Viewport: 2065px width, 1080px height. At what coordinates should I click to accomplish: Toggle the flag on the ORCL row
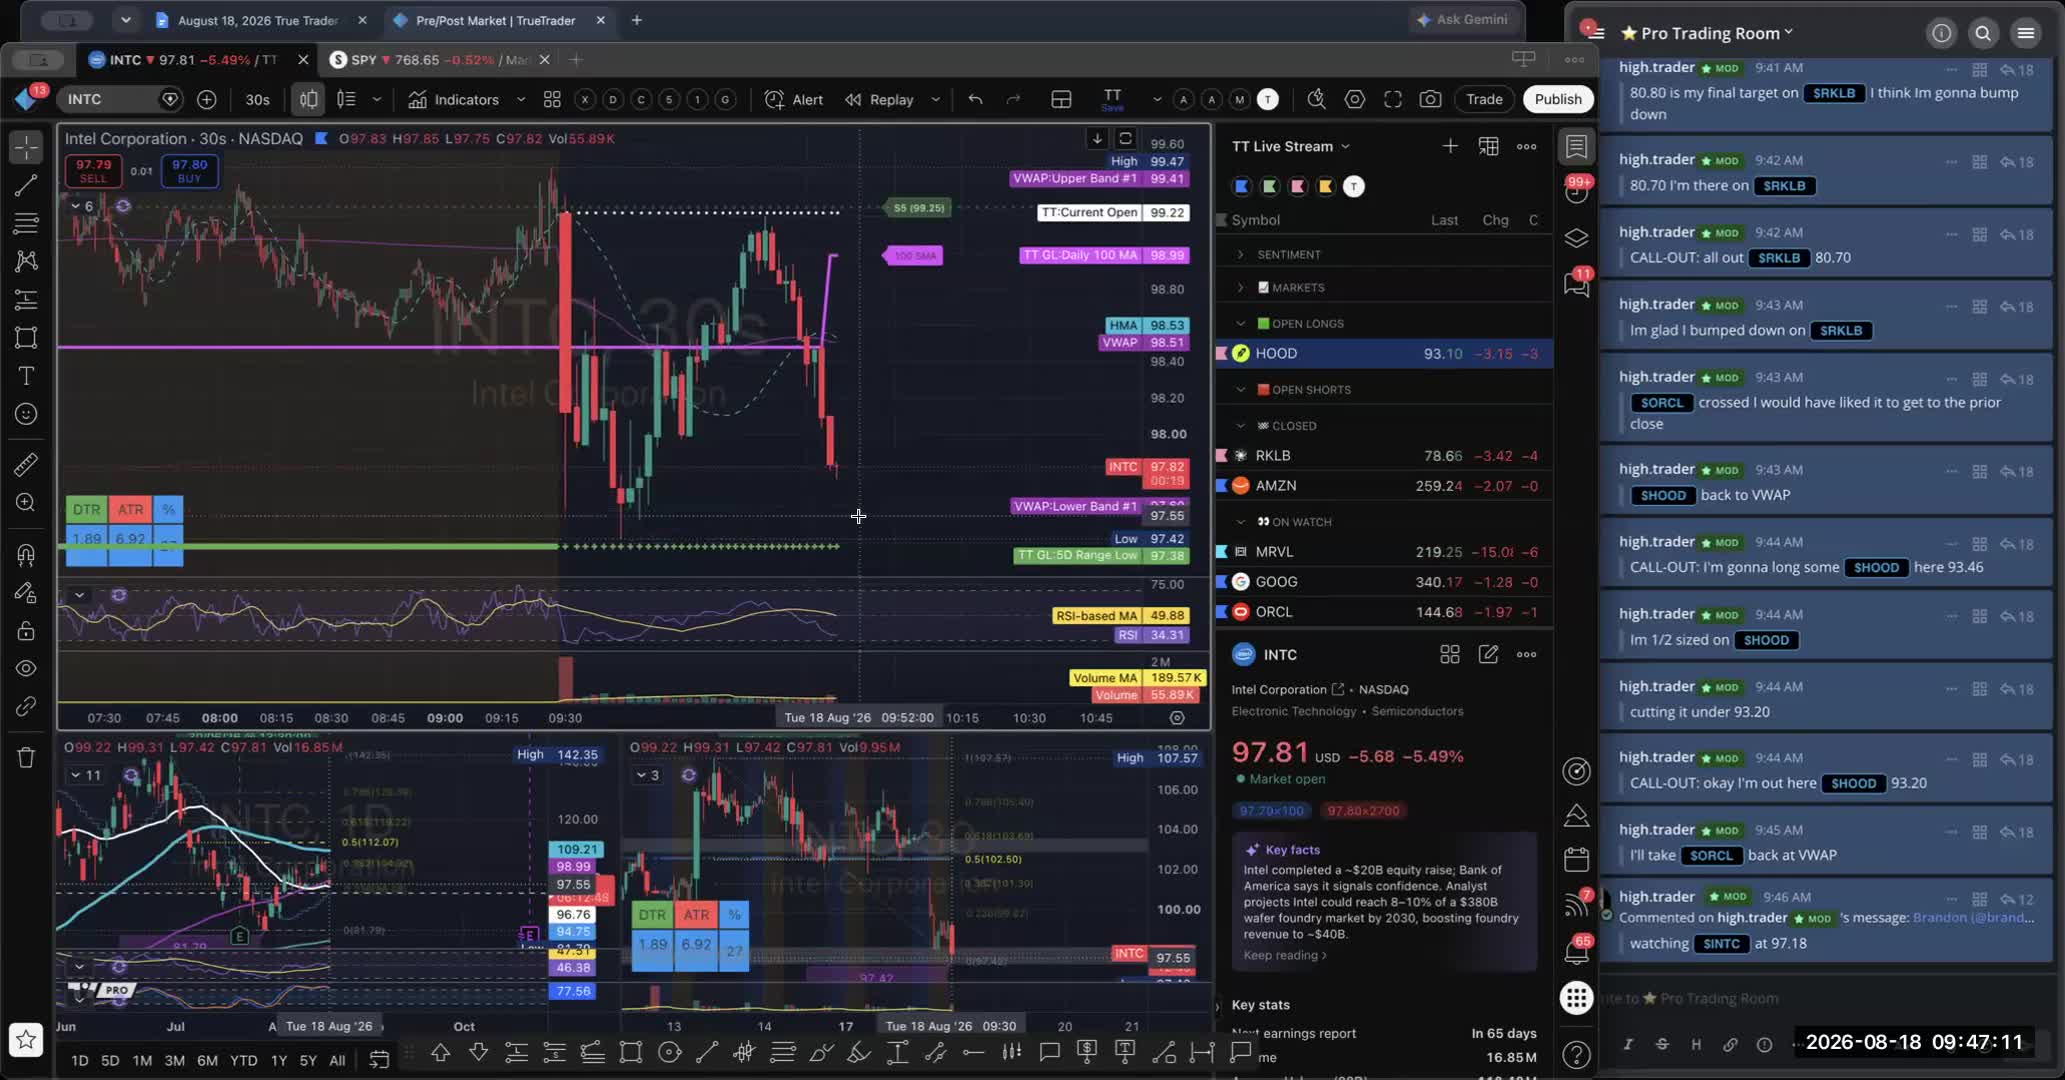pyautogui.click(x=1221, y=611)
